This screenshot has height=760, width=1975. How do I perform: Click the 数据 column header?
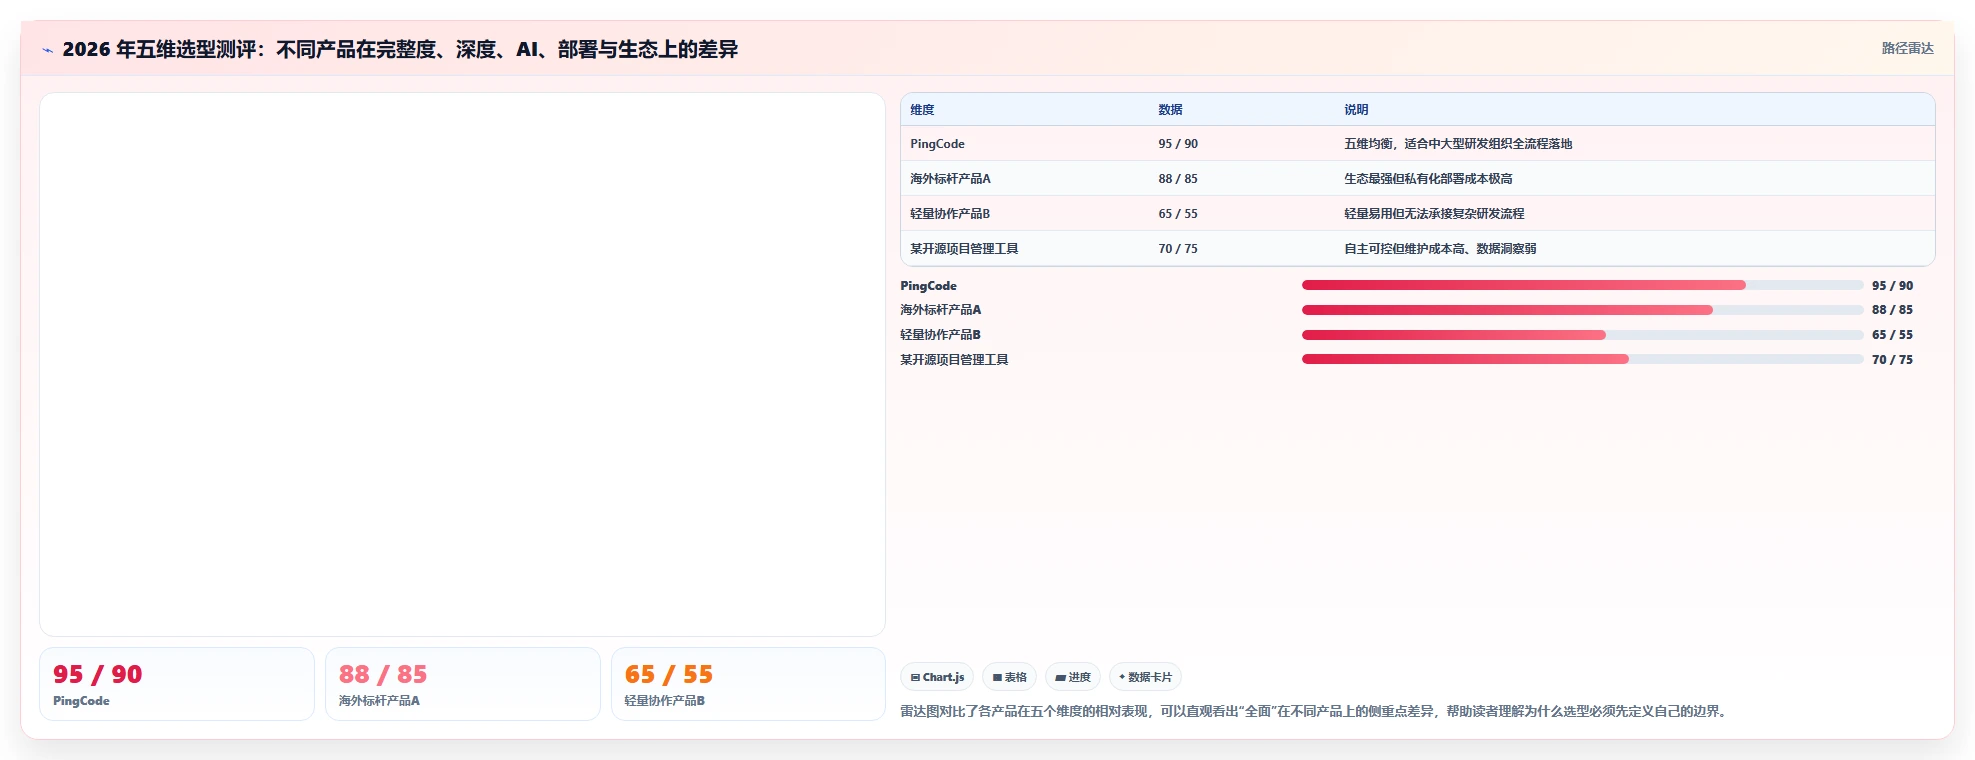coord(1170,110)
